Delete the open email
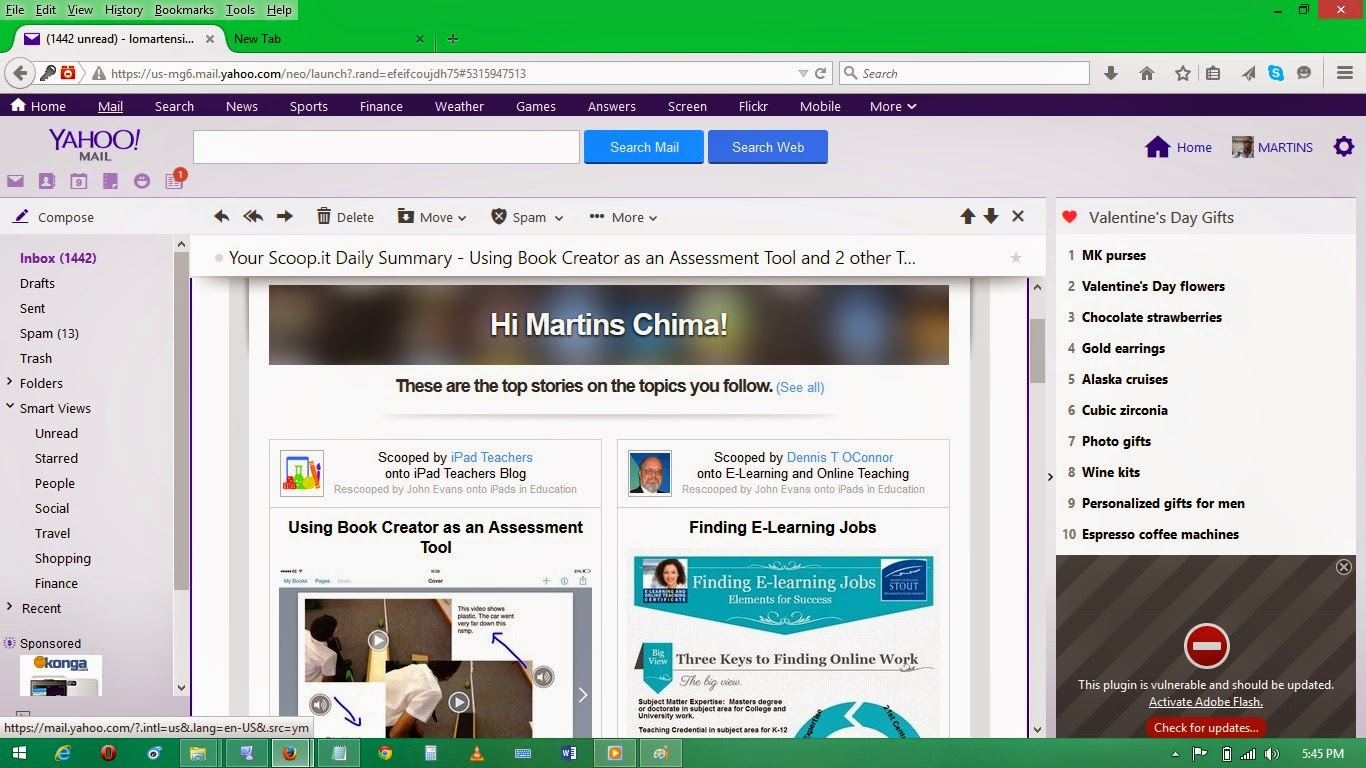This screenshot has width=1366, height=768. [345, 217]
